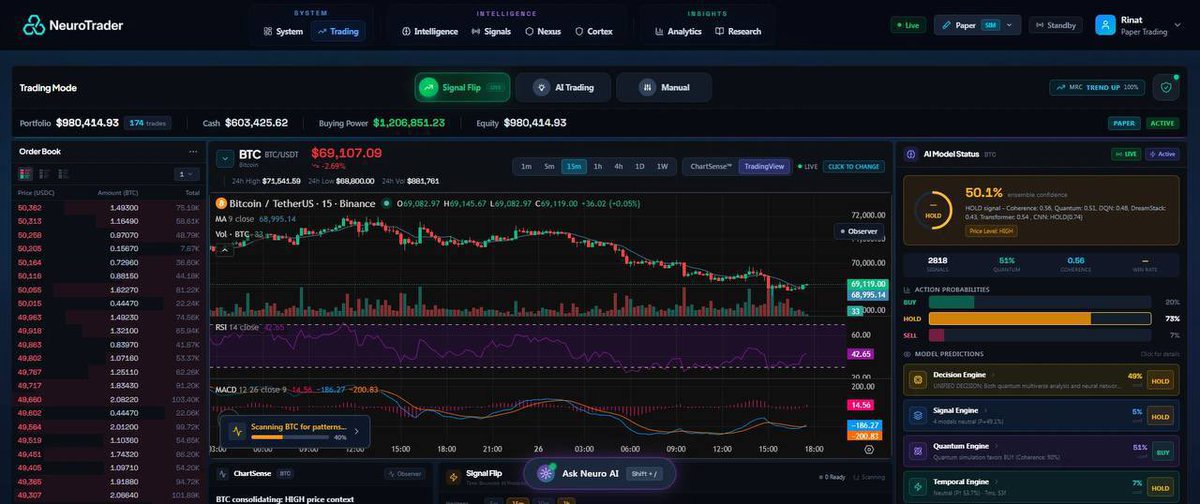This screenshot has height=504, width=1200.
Task: Open the Nexus page
Action: [543, 31]
